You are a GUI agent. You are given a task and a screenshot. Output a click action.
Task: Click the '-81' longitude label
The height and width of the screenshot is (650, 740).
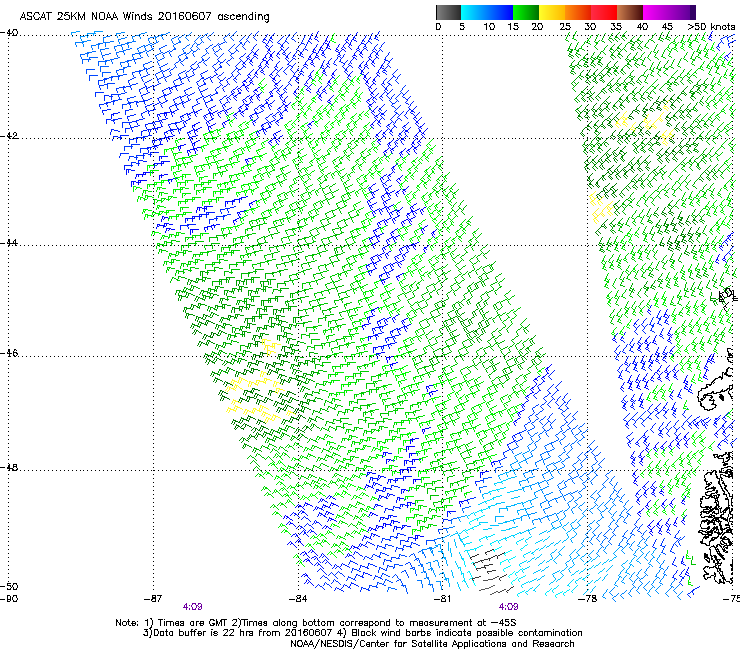(442, 599)
